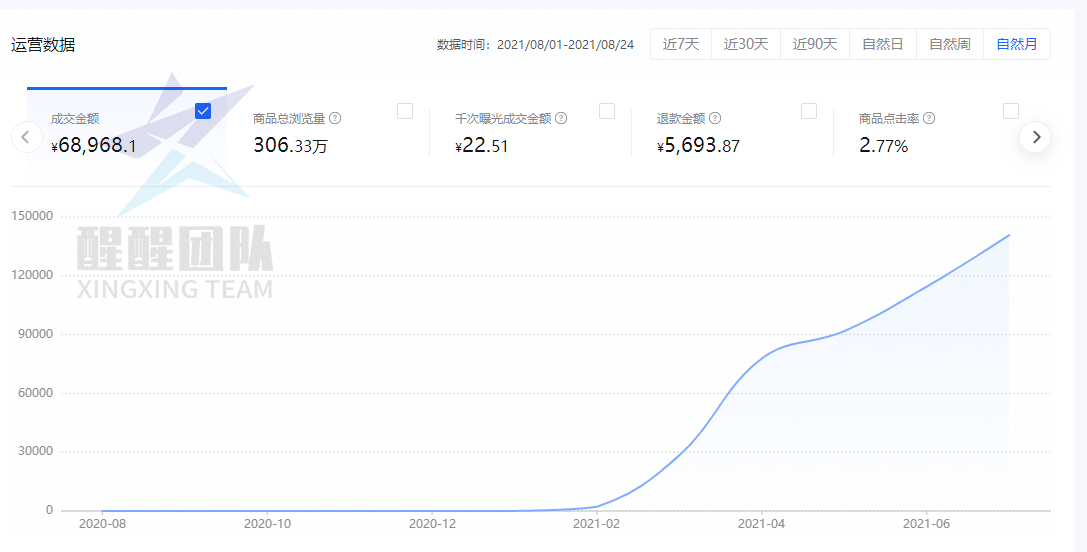Image resolution: width=1087 pixels, height=552 pixels.
Task: Click the 2021-06 axis label
Action: point(925,524)
